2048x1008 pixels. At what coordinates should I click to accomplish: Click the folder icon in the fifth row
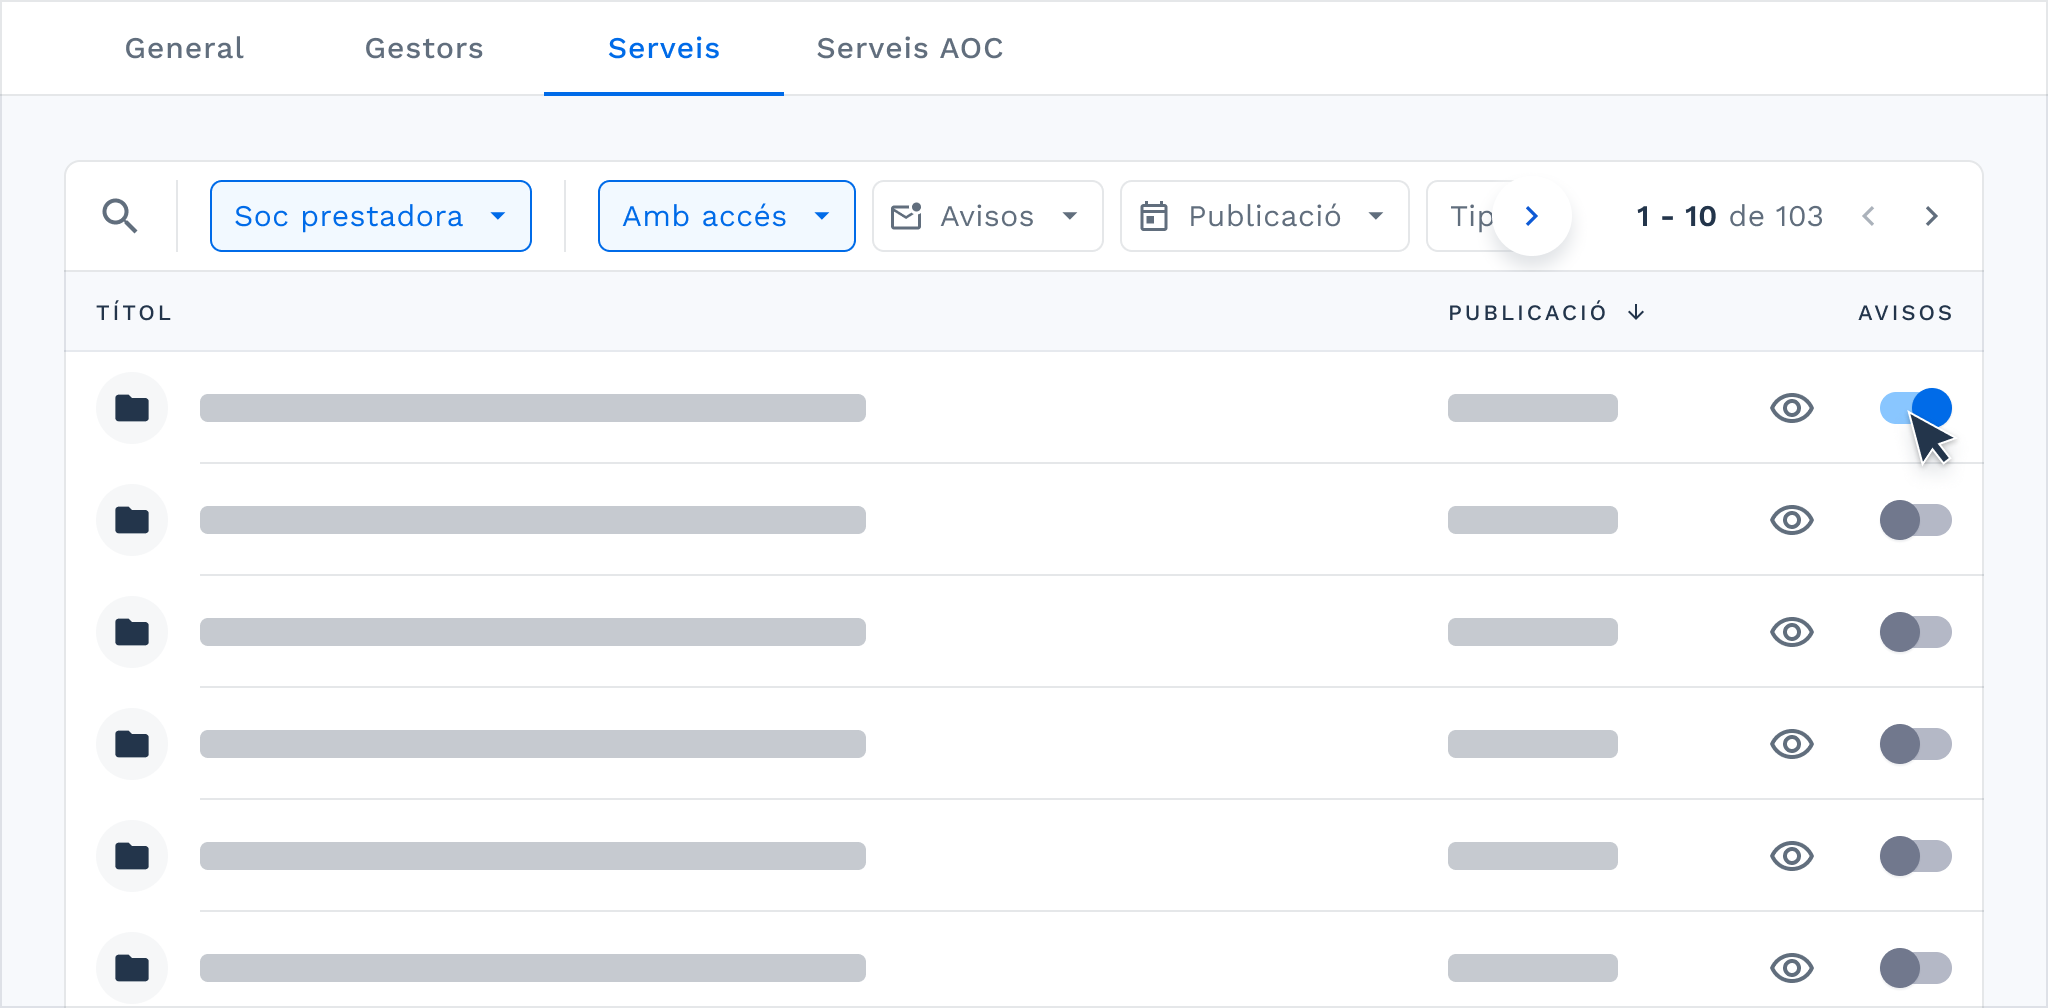132,856
